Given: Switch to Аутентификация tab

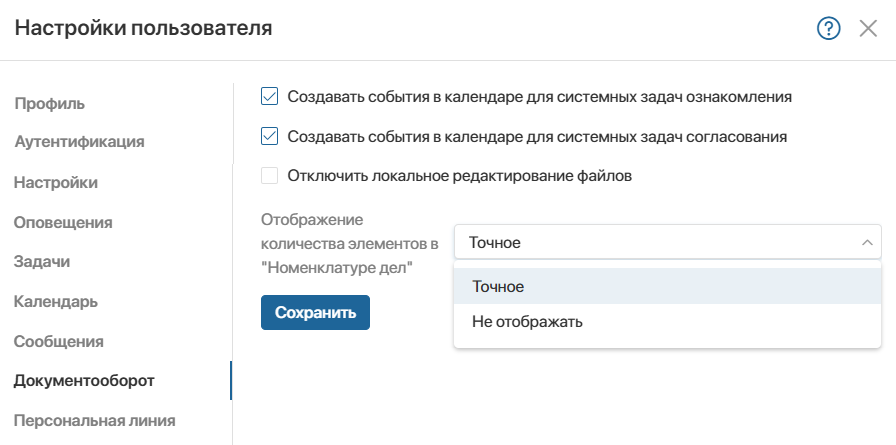Looking at the screenshot, I should pyautogui.click(x=79, y=141).
